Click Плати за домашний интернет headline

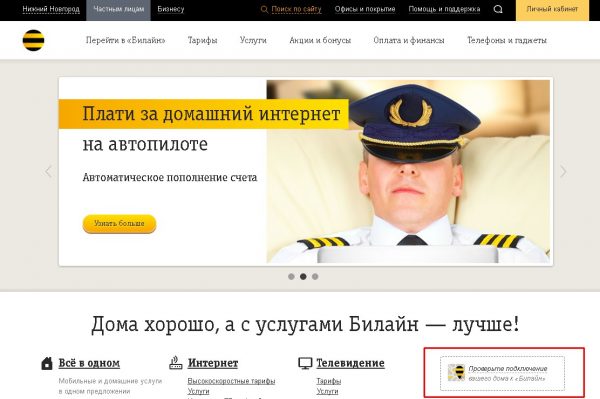click(211, 114)
